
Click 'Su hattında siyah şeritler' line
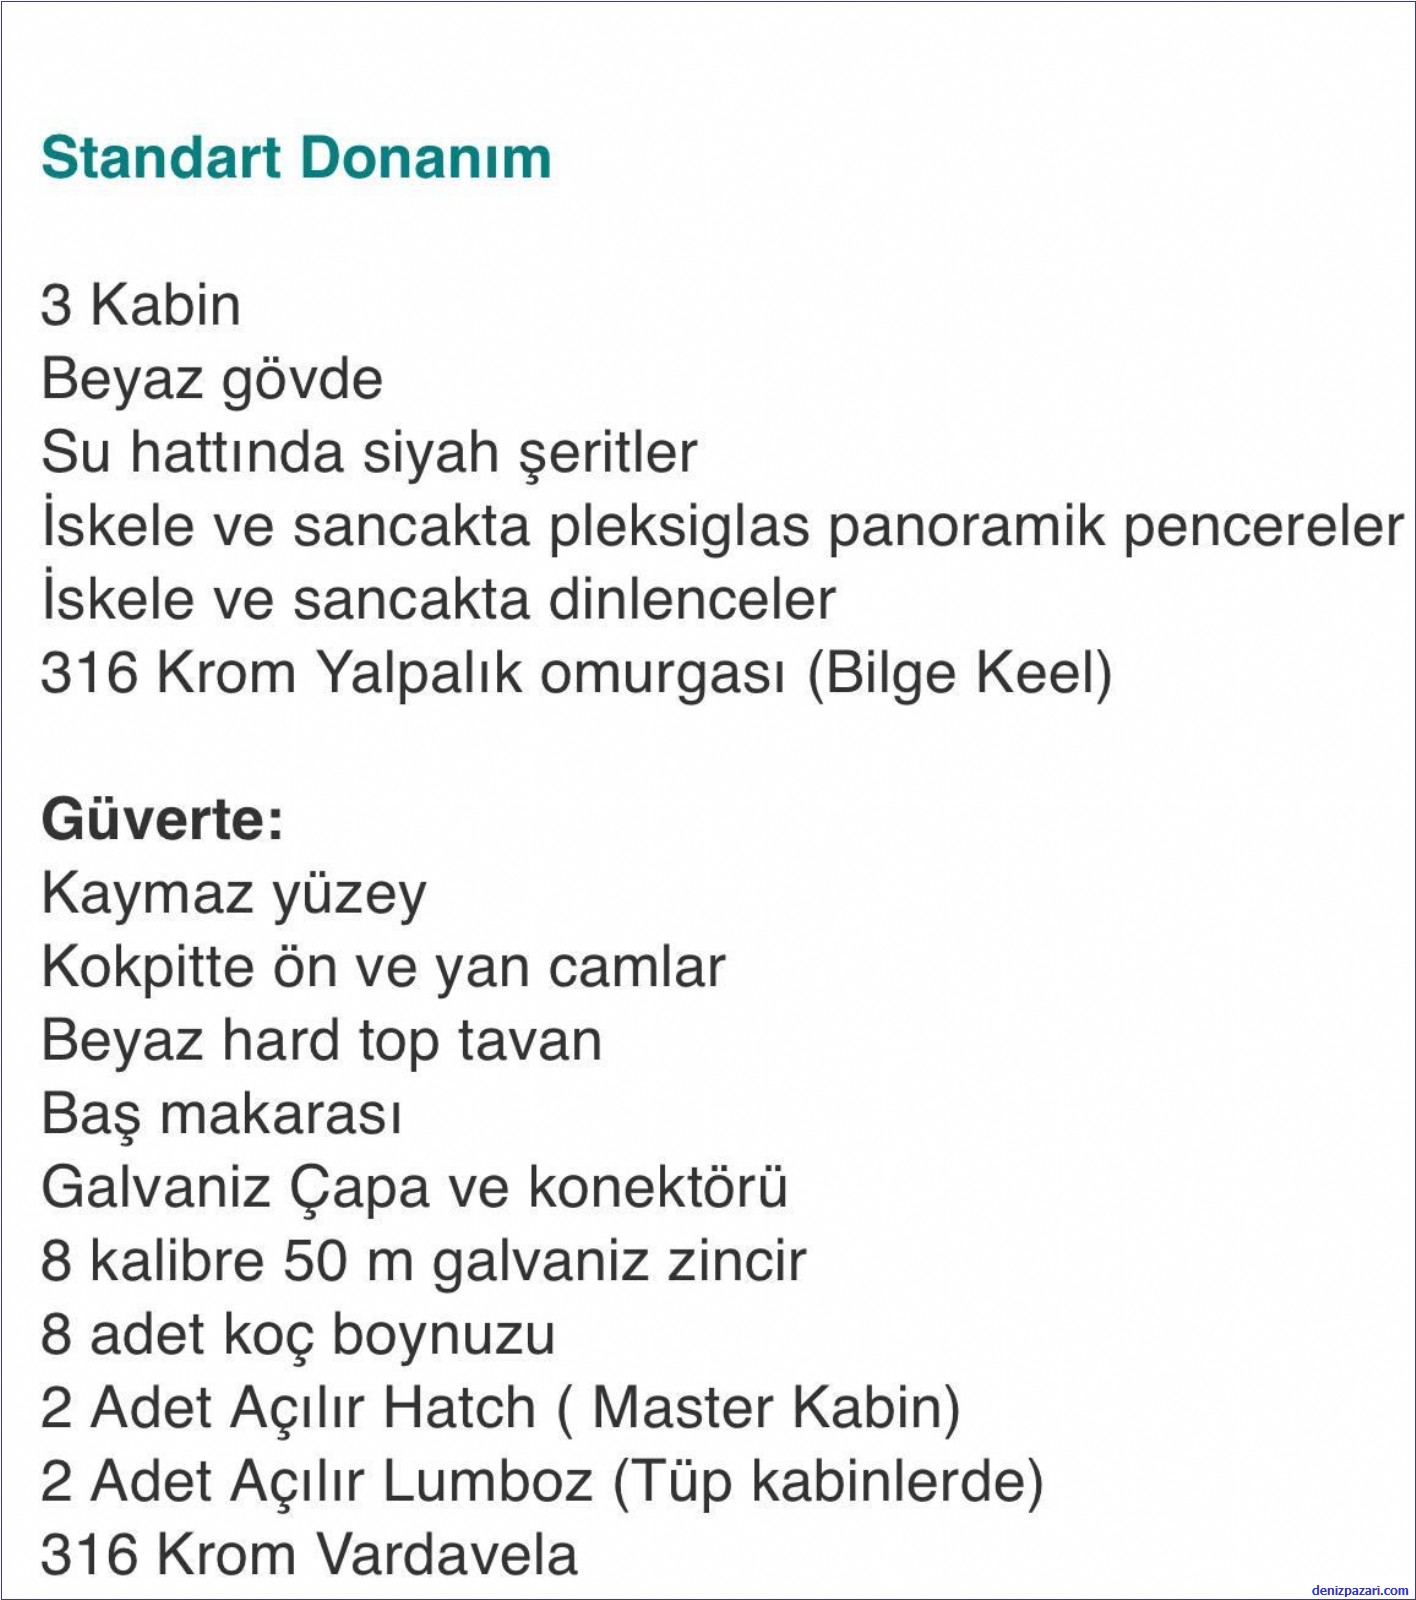(368, 452)
